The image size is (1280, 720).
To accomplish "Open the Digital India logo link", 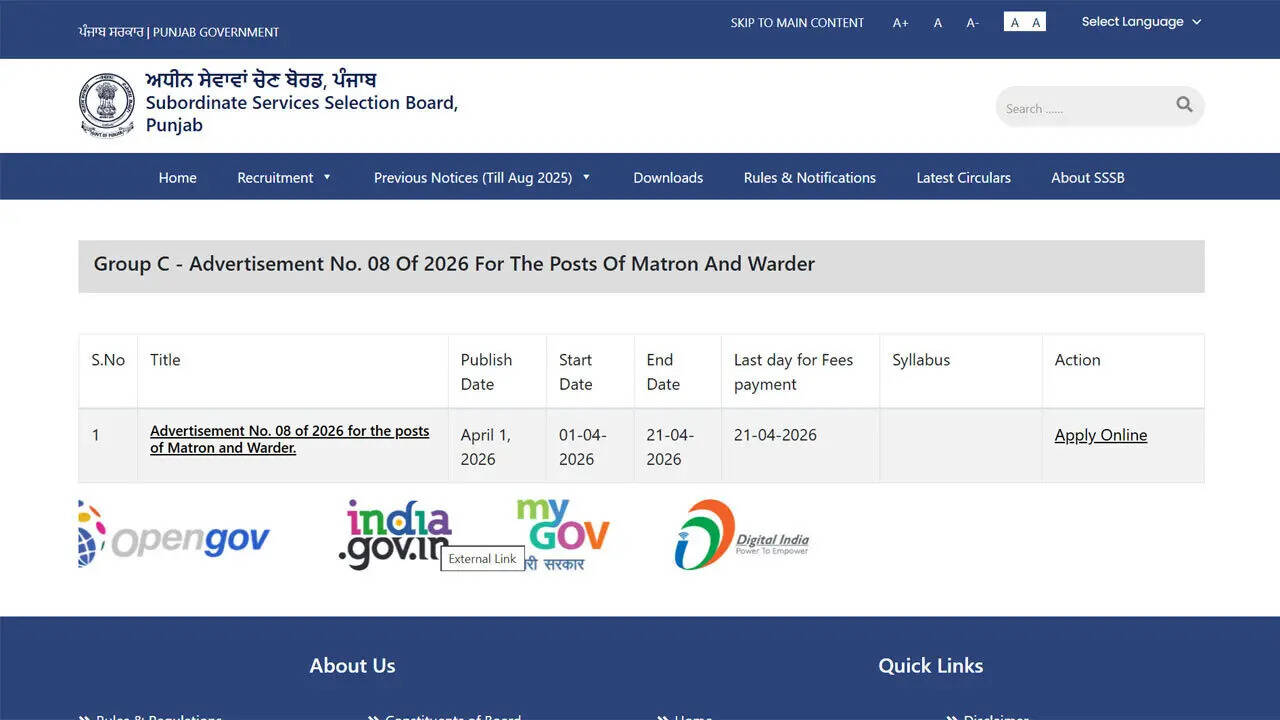I will pyautogui.click(x=741, y=536).
